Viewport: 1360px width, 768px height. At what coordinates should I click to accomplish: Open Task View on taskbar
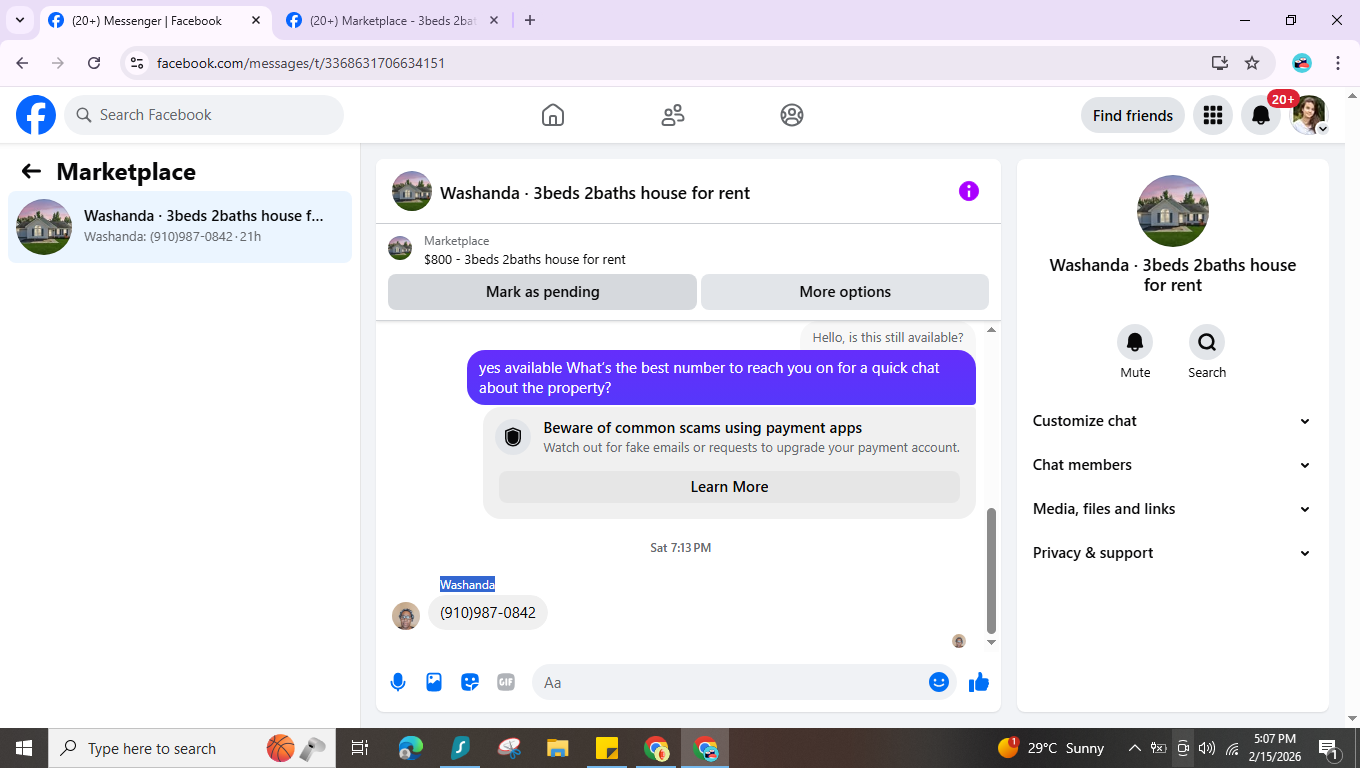coord(360,748)
